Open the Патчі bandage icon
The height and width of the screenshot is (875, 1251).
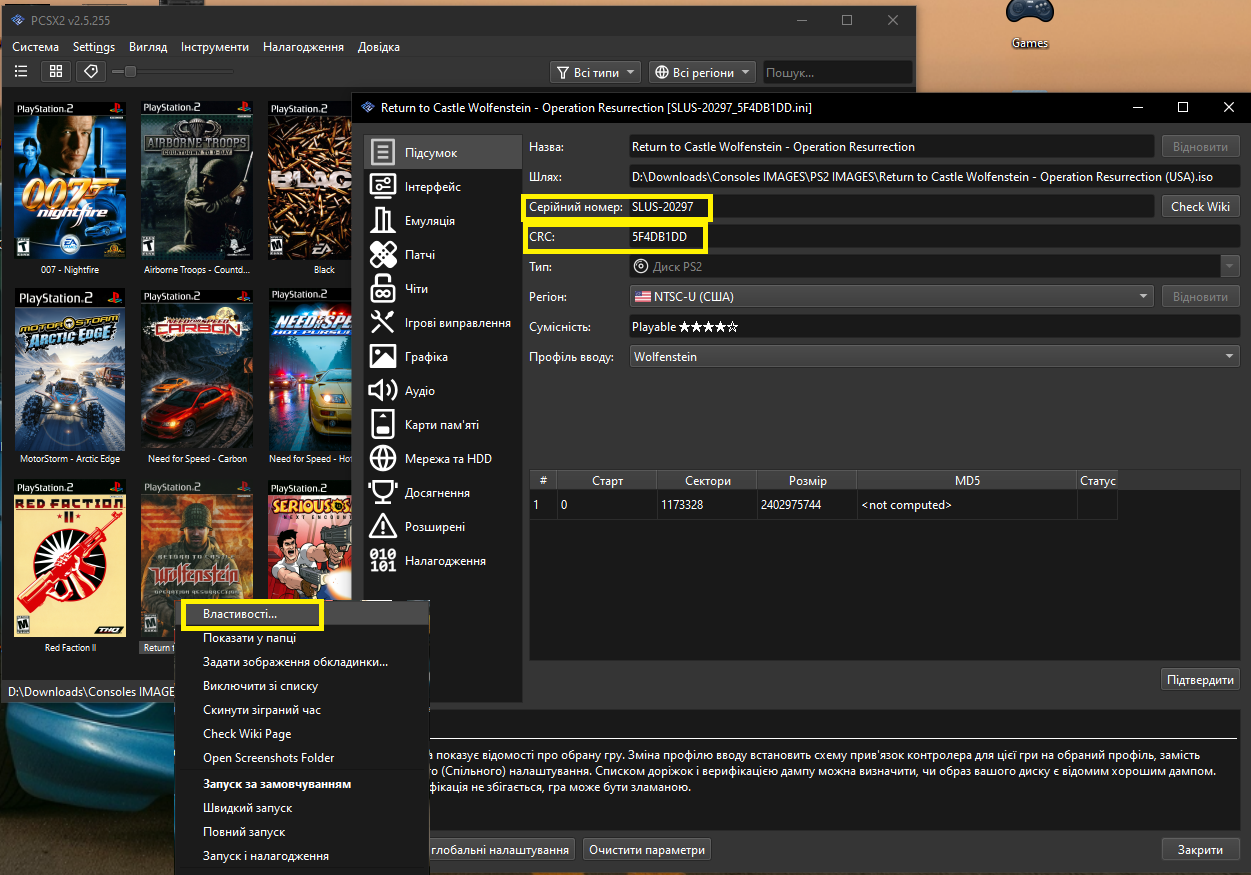(x=383, y=254)
